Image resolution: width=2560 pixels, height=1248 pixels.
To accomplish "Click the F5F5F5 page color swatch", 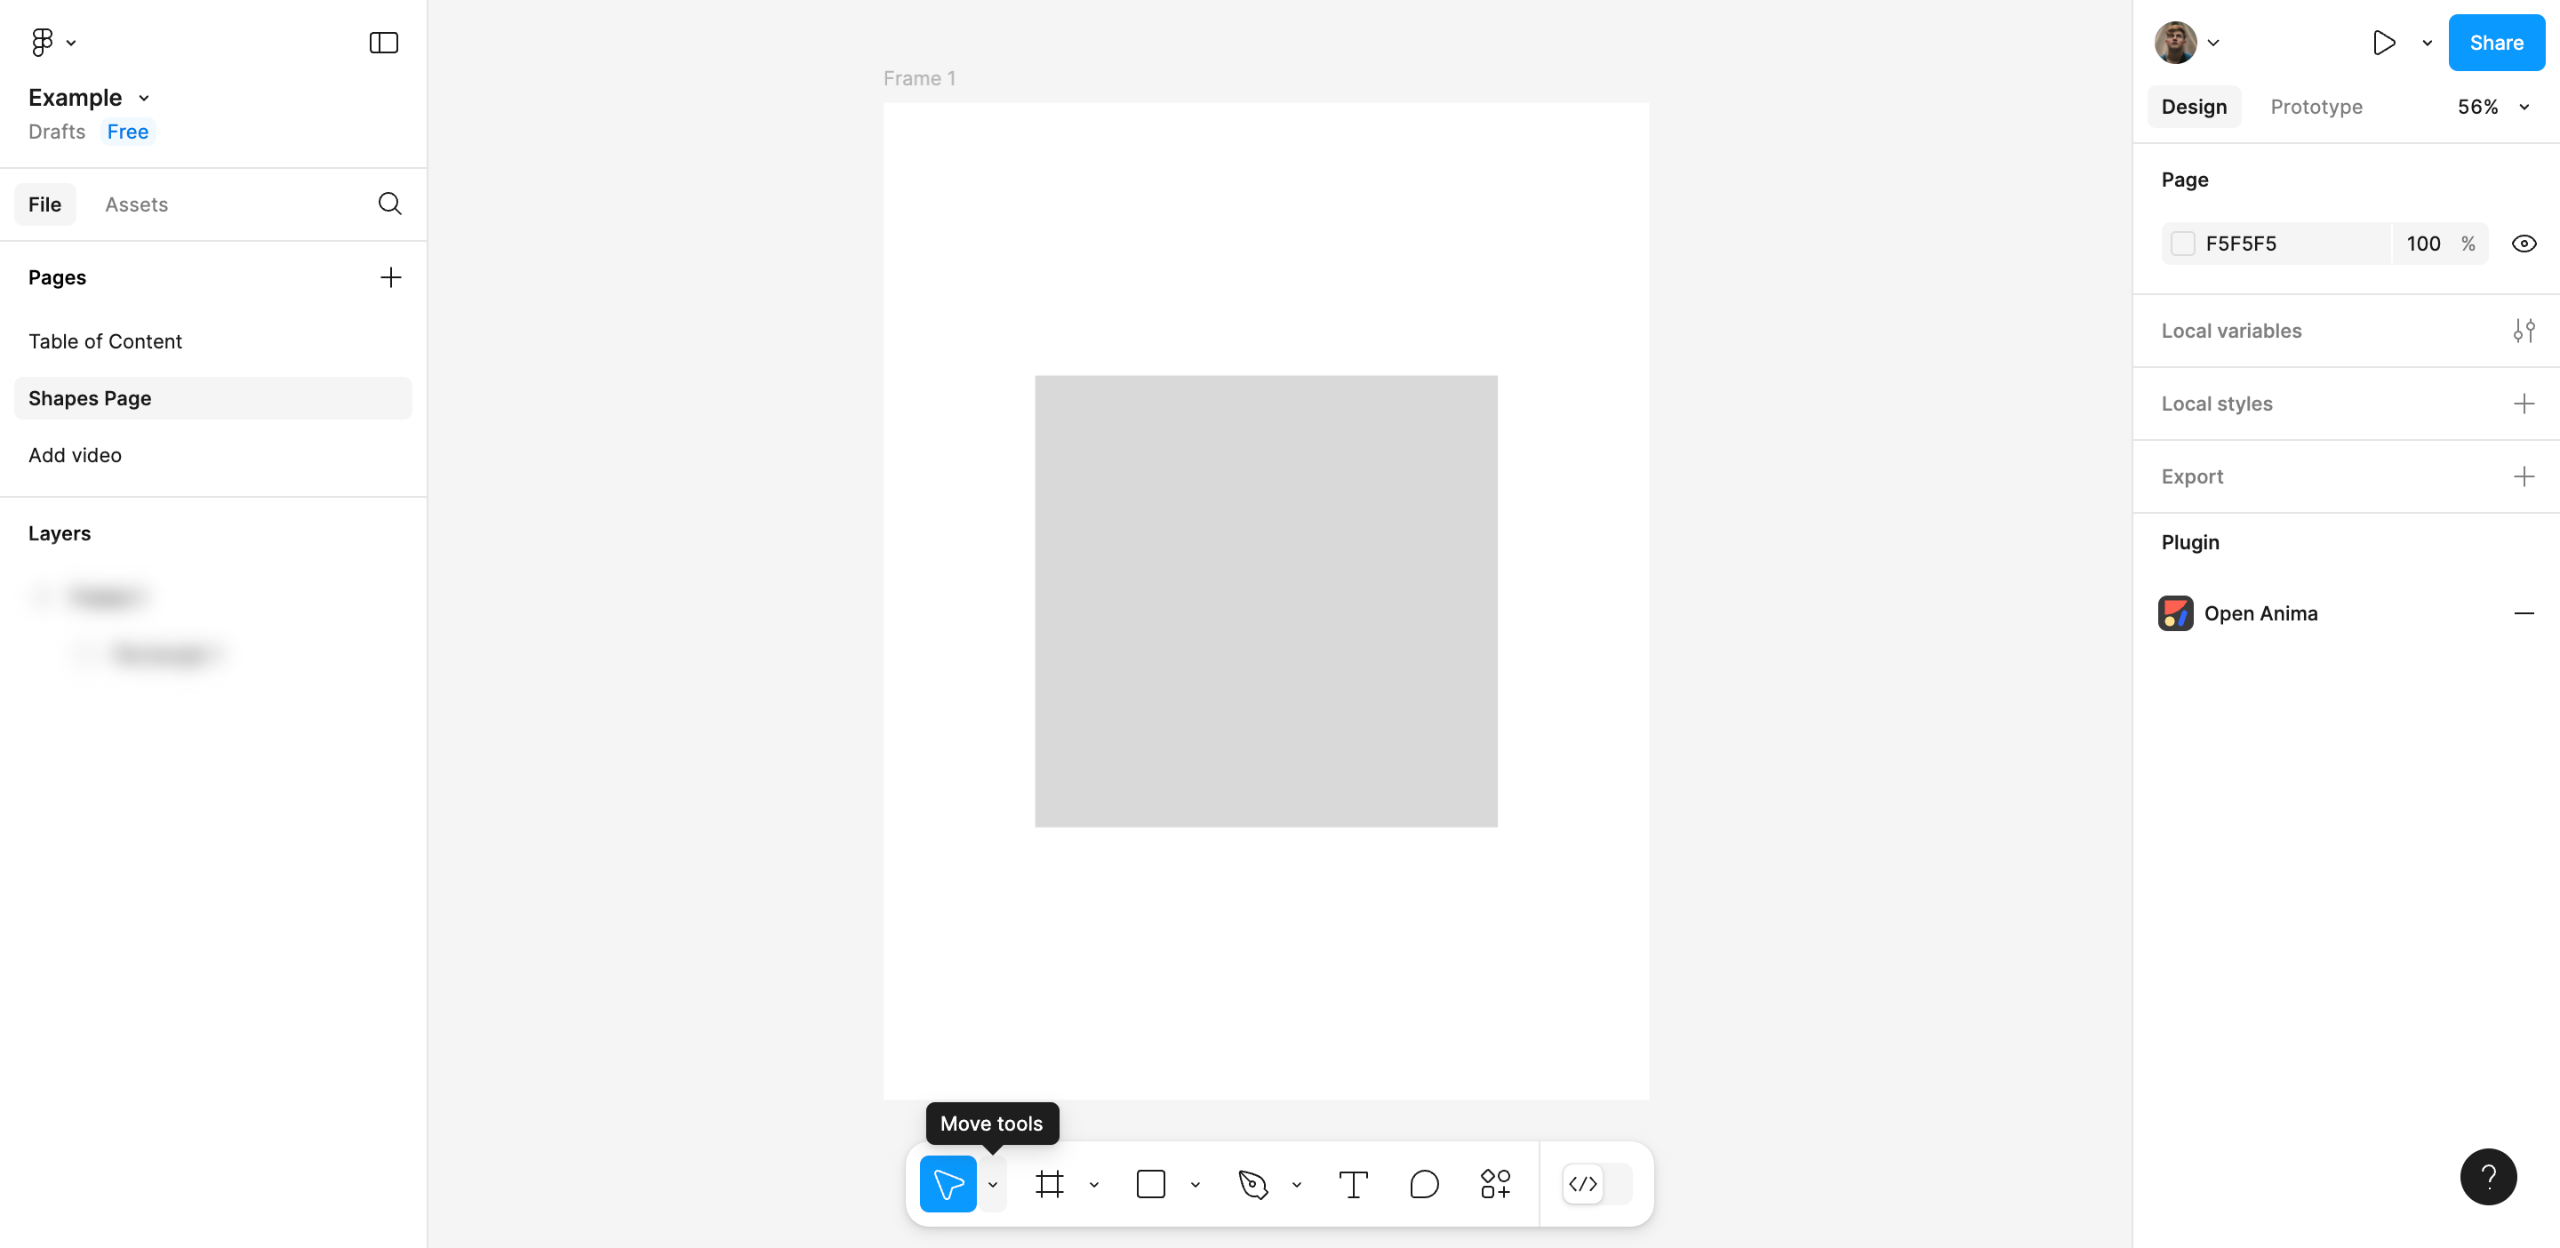I will 2183,244.
